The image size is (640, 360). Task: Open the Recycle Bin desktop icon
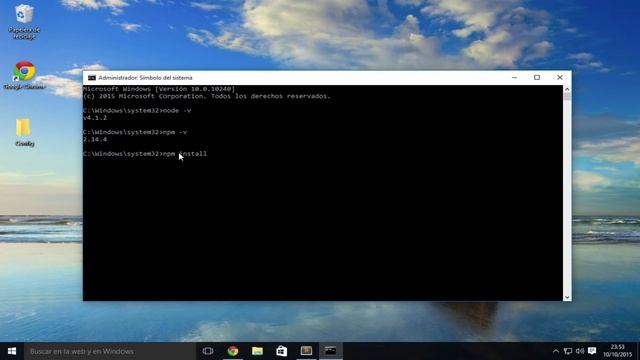point(24,21)
